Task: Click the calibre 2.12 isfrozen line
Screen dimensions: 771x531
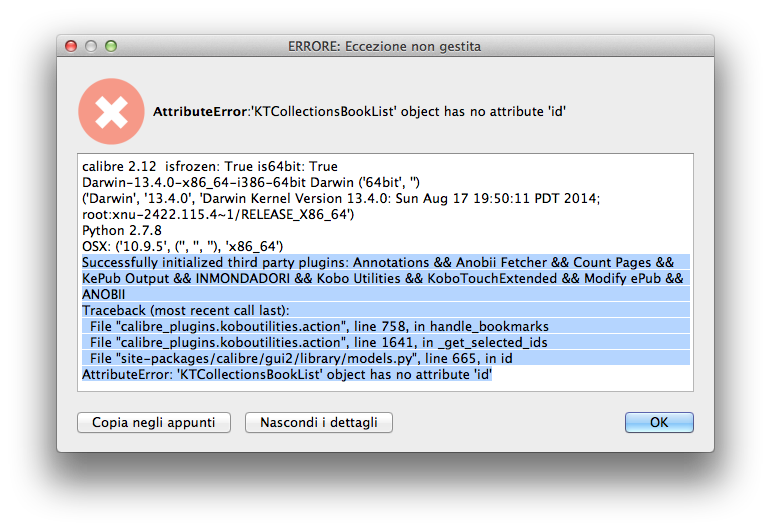Action: pyautogui.click(x=210, y=167)
